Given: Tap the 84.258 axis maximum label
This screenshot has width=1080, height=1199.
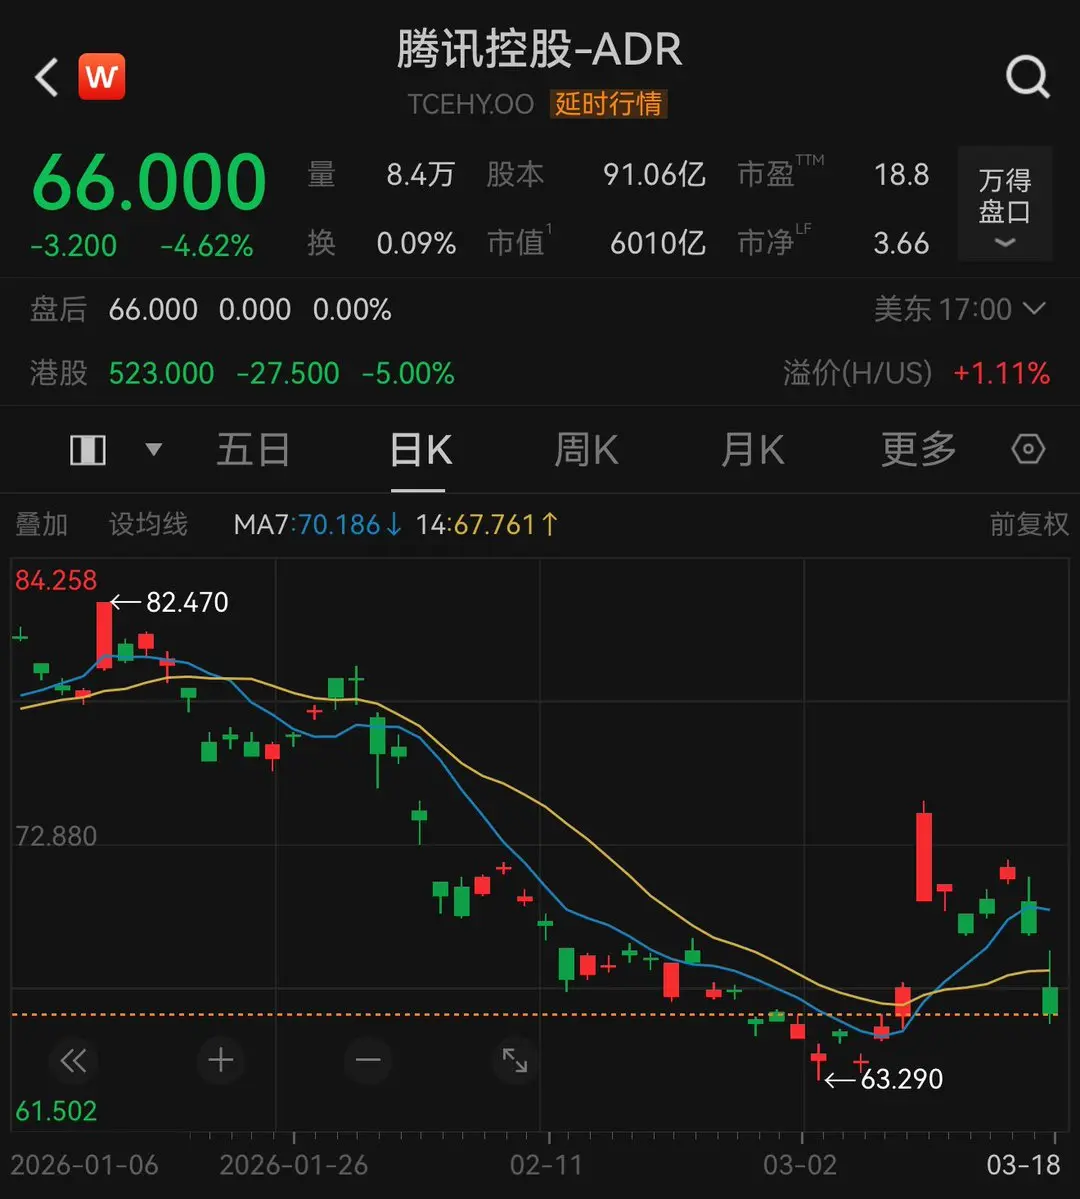Looking at the screenshot, I should (x=56, y=580).
